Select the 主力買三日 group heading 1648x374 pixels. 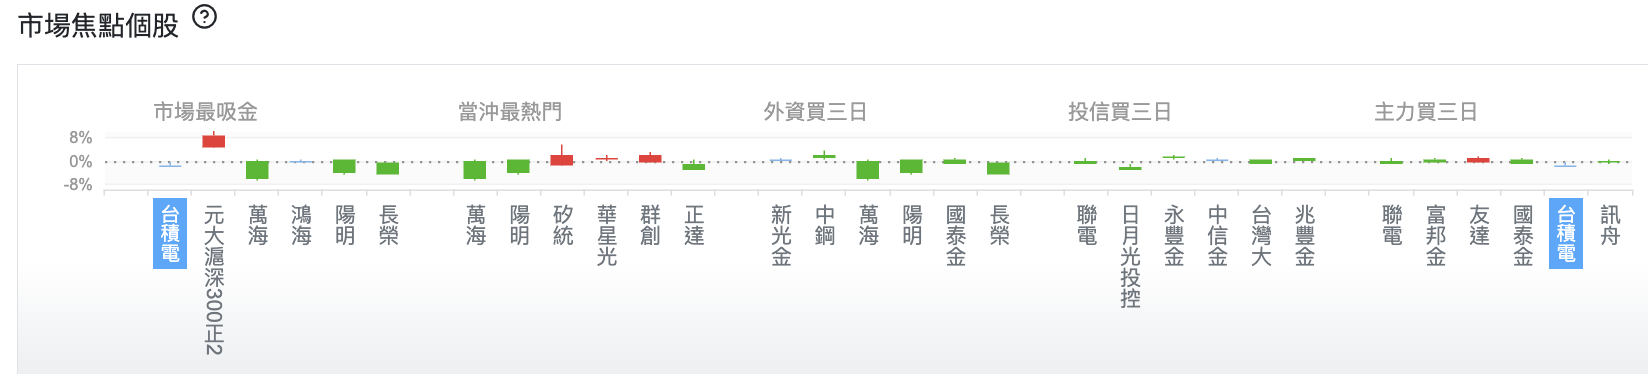tap(1426, 112)
